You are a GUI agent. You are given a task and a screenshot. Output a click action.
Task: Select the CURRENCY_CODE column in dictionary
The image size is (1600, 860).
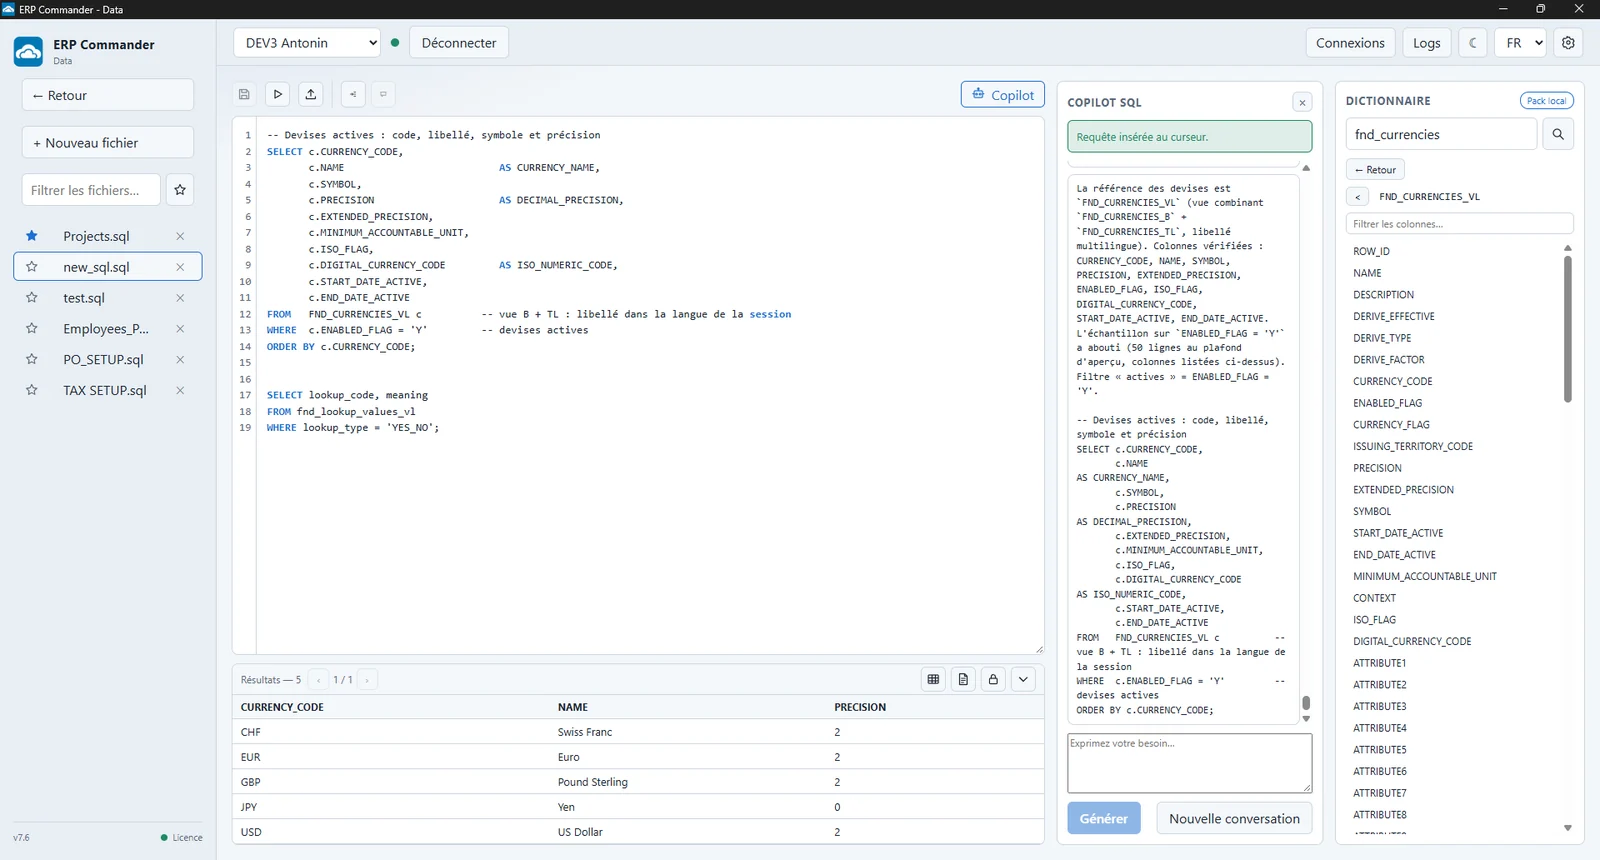tap(1392, 381)
